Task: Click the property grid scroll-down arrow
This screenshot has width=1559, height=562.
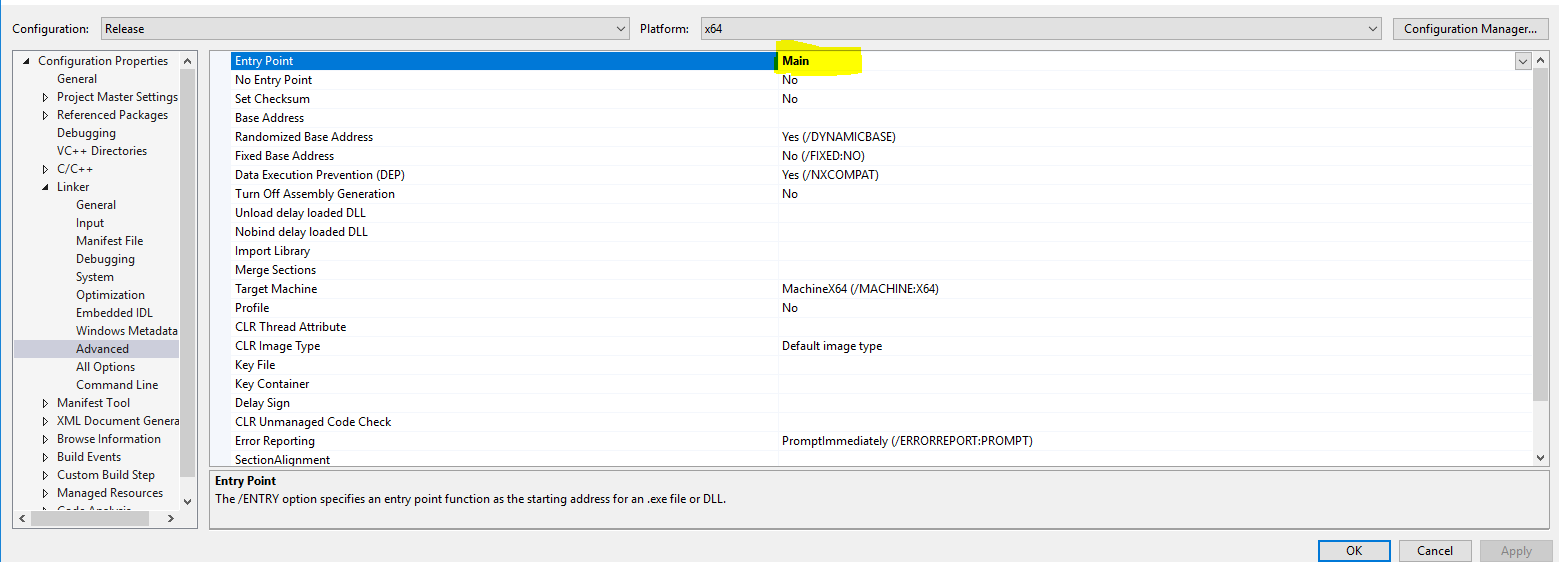Action: [x=1540, y=457]
